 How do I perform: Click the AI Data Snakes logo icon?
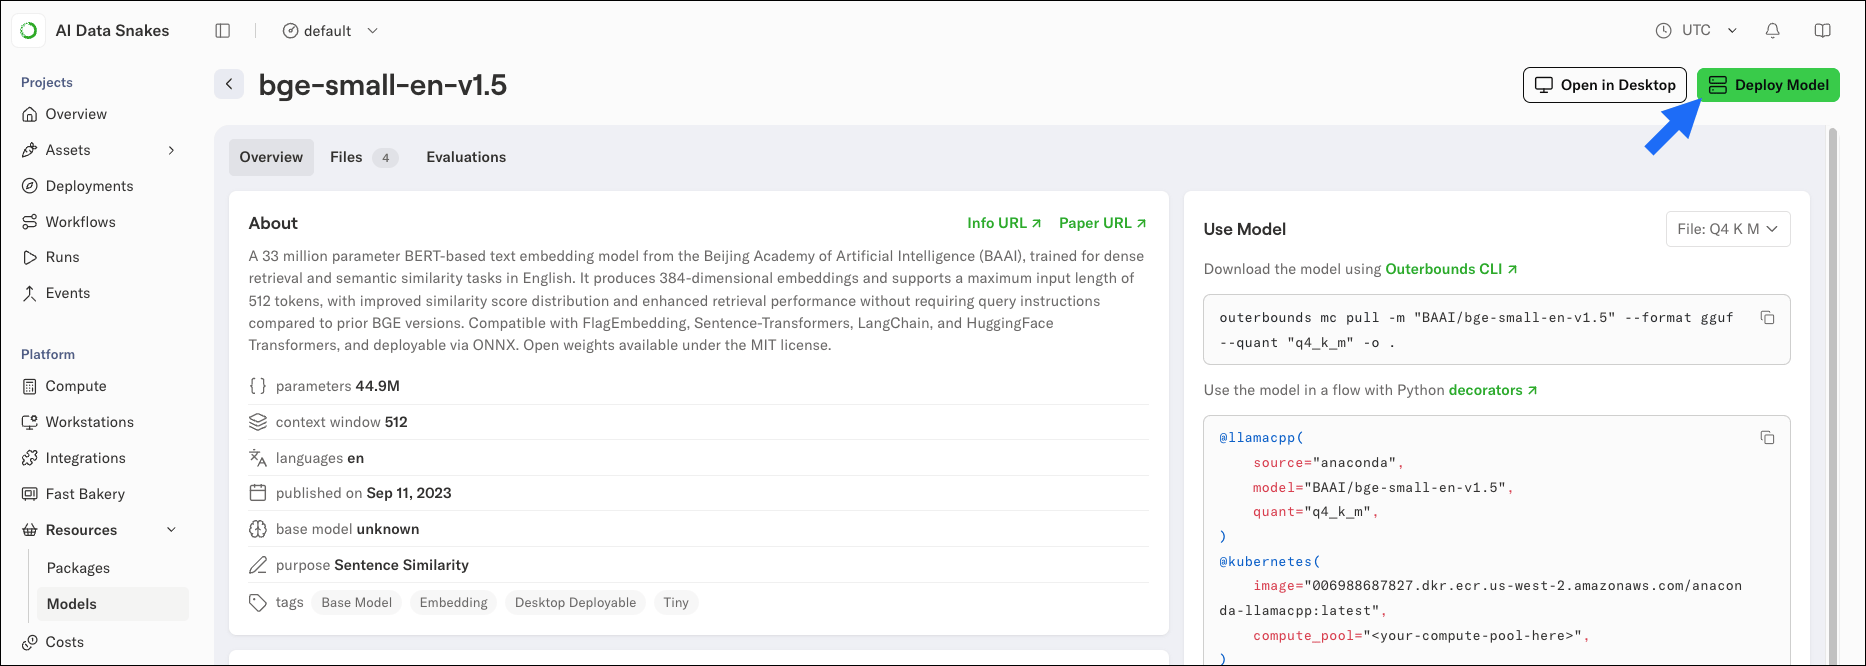(29, 31)
